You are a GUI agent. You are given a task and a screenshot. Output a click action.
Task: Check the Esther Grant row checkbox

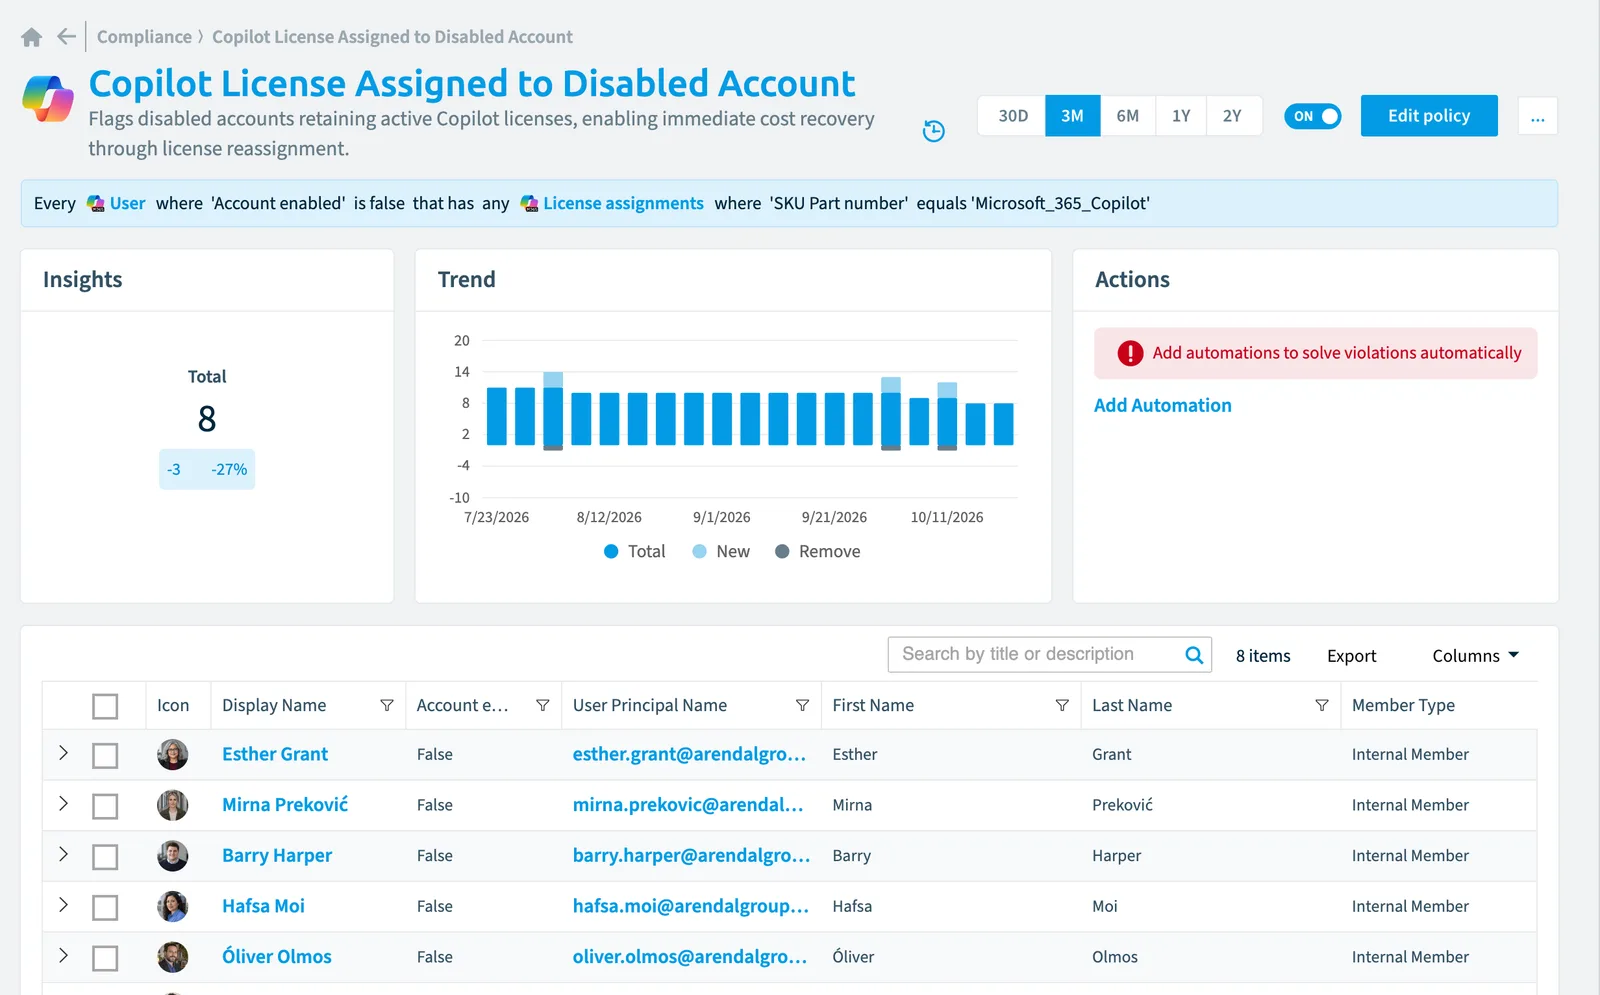coord(105,755)
